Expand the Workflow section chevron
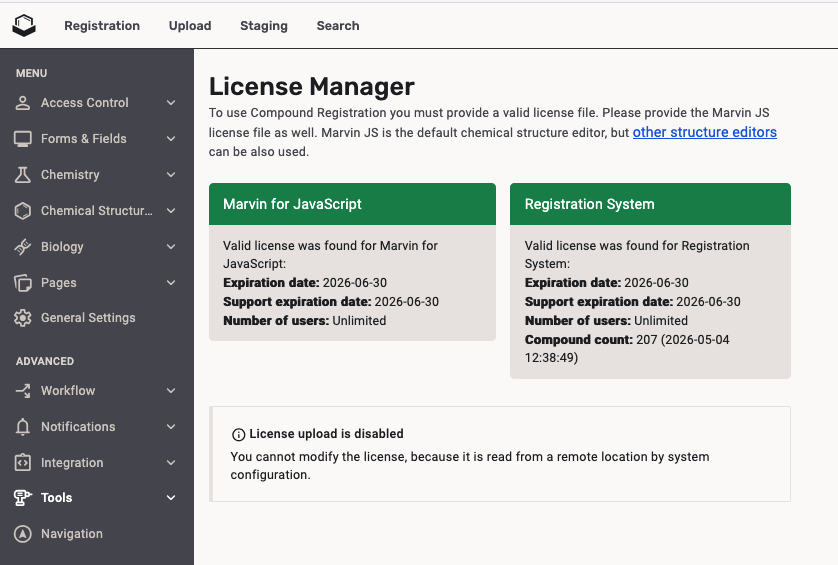 (171, 391)
